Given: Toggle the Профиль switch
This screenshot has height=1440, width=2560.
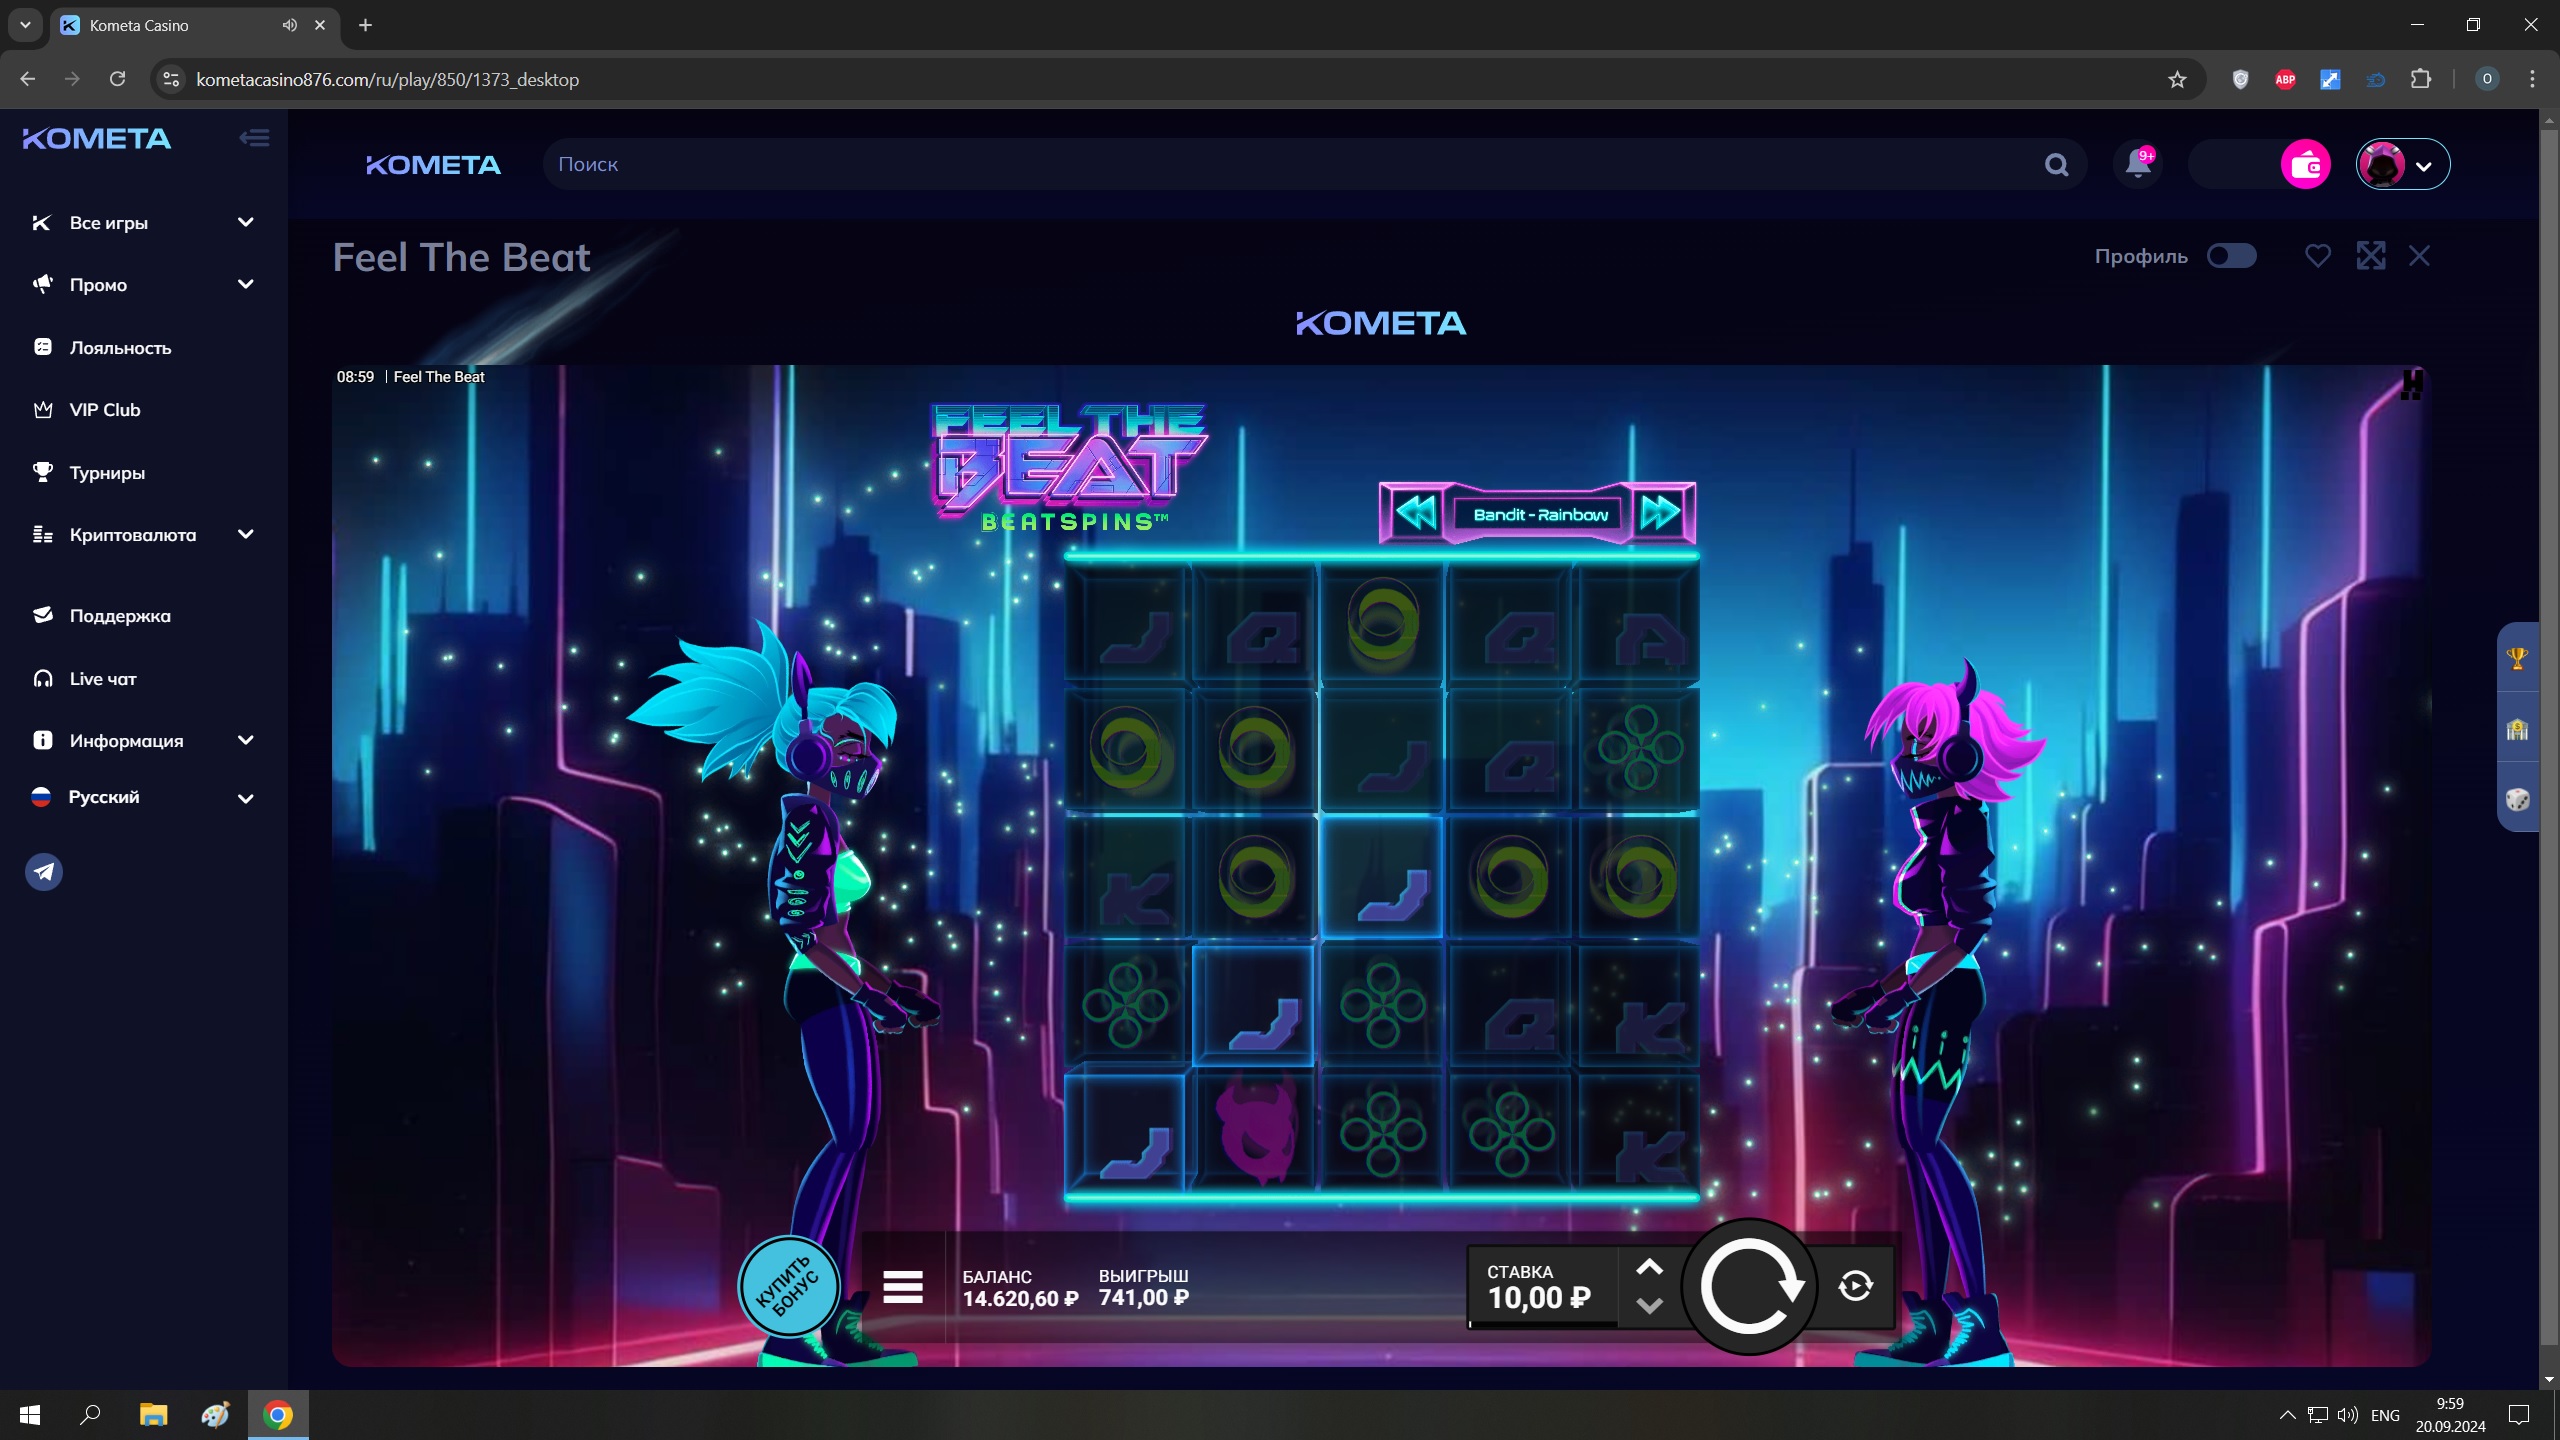Looking at the screenshot, I should coord(2231,256).
